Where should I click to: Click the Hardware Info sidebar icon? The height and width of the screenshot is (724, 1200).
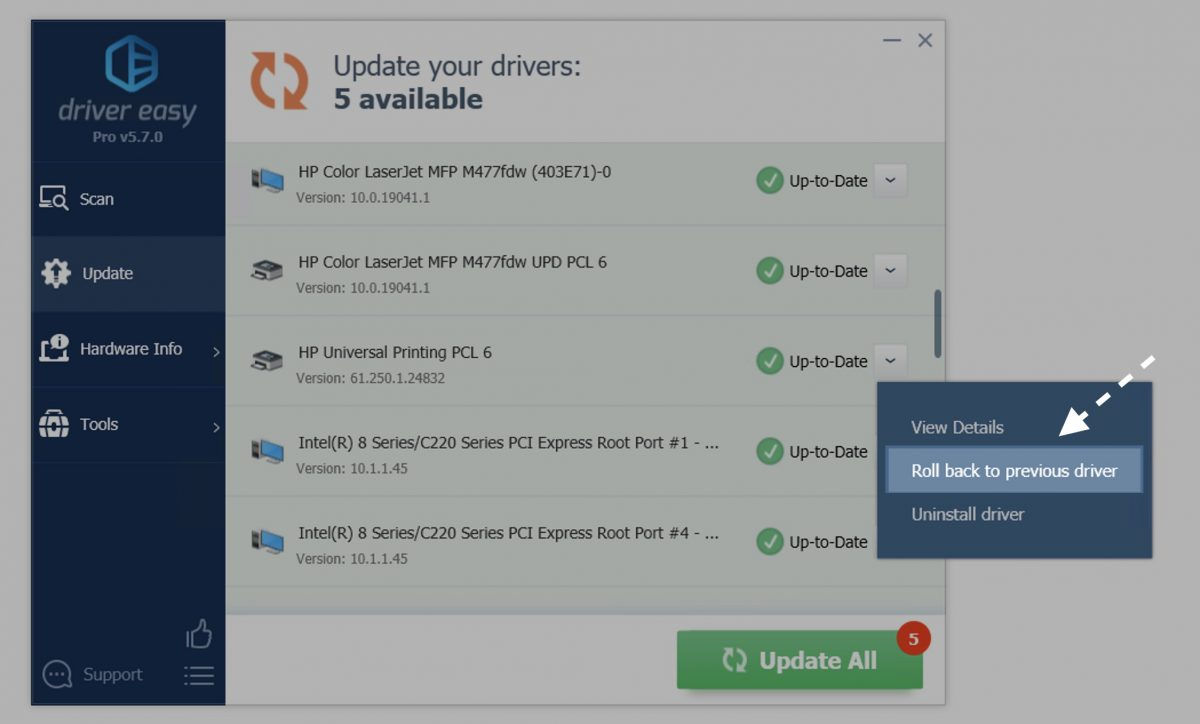(x=55, y=348)
